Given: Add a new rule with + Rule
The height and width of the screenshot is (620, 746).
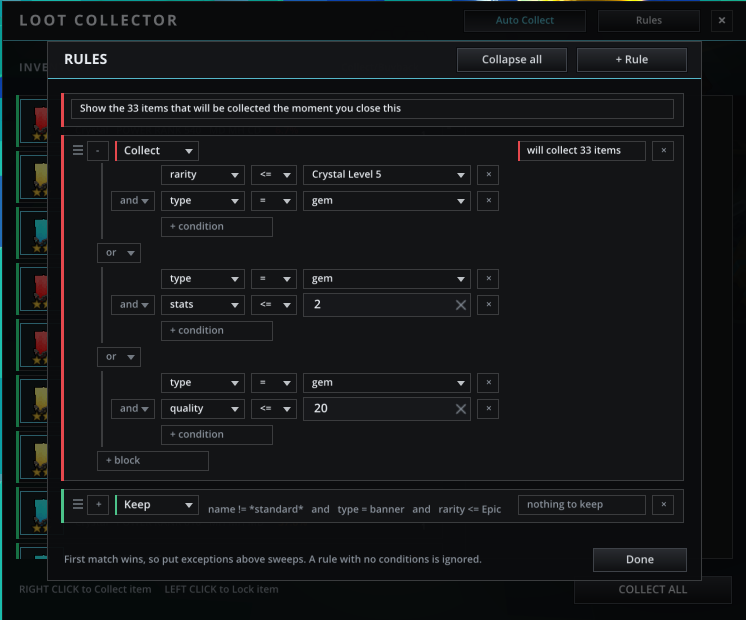Looking at the screenshot, I should pyautogui.click(x=632, y=59).
